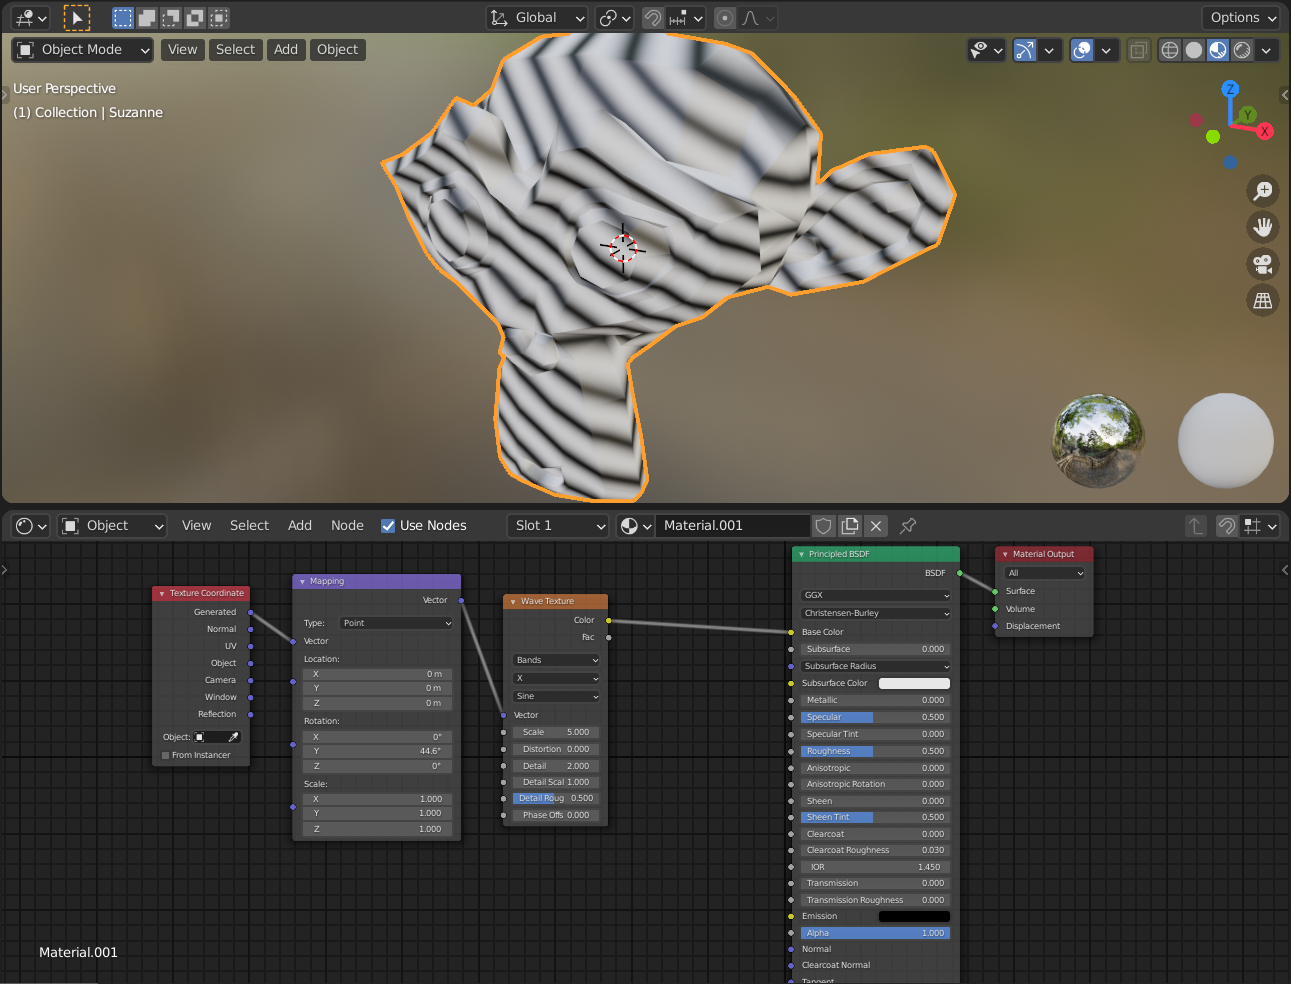This screenshot has height=984, width=1291.
Task: Open the node editor Node menu
Action: pyautogui.click(x=347, y=526)
